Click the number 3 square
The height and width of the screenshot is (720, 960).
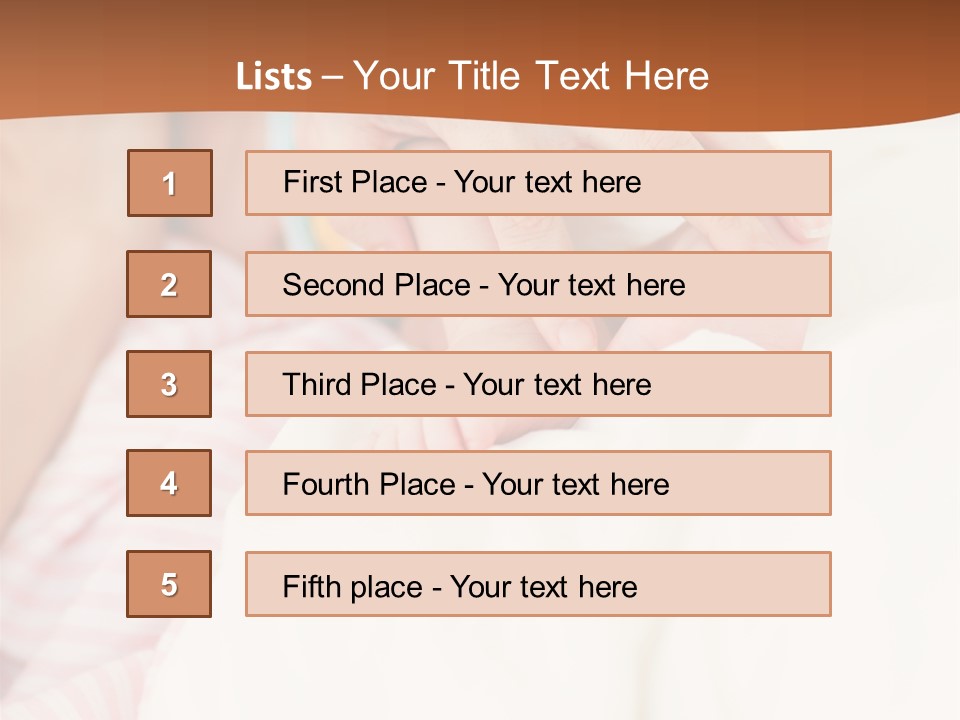(169, 384)
